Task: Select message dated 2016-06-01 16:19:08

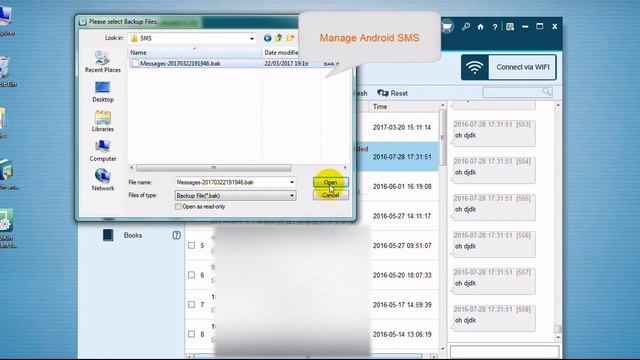Action: click(402, 187)
